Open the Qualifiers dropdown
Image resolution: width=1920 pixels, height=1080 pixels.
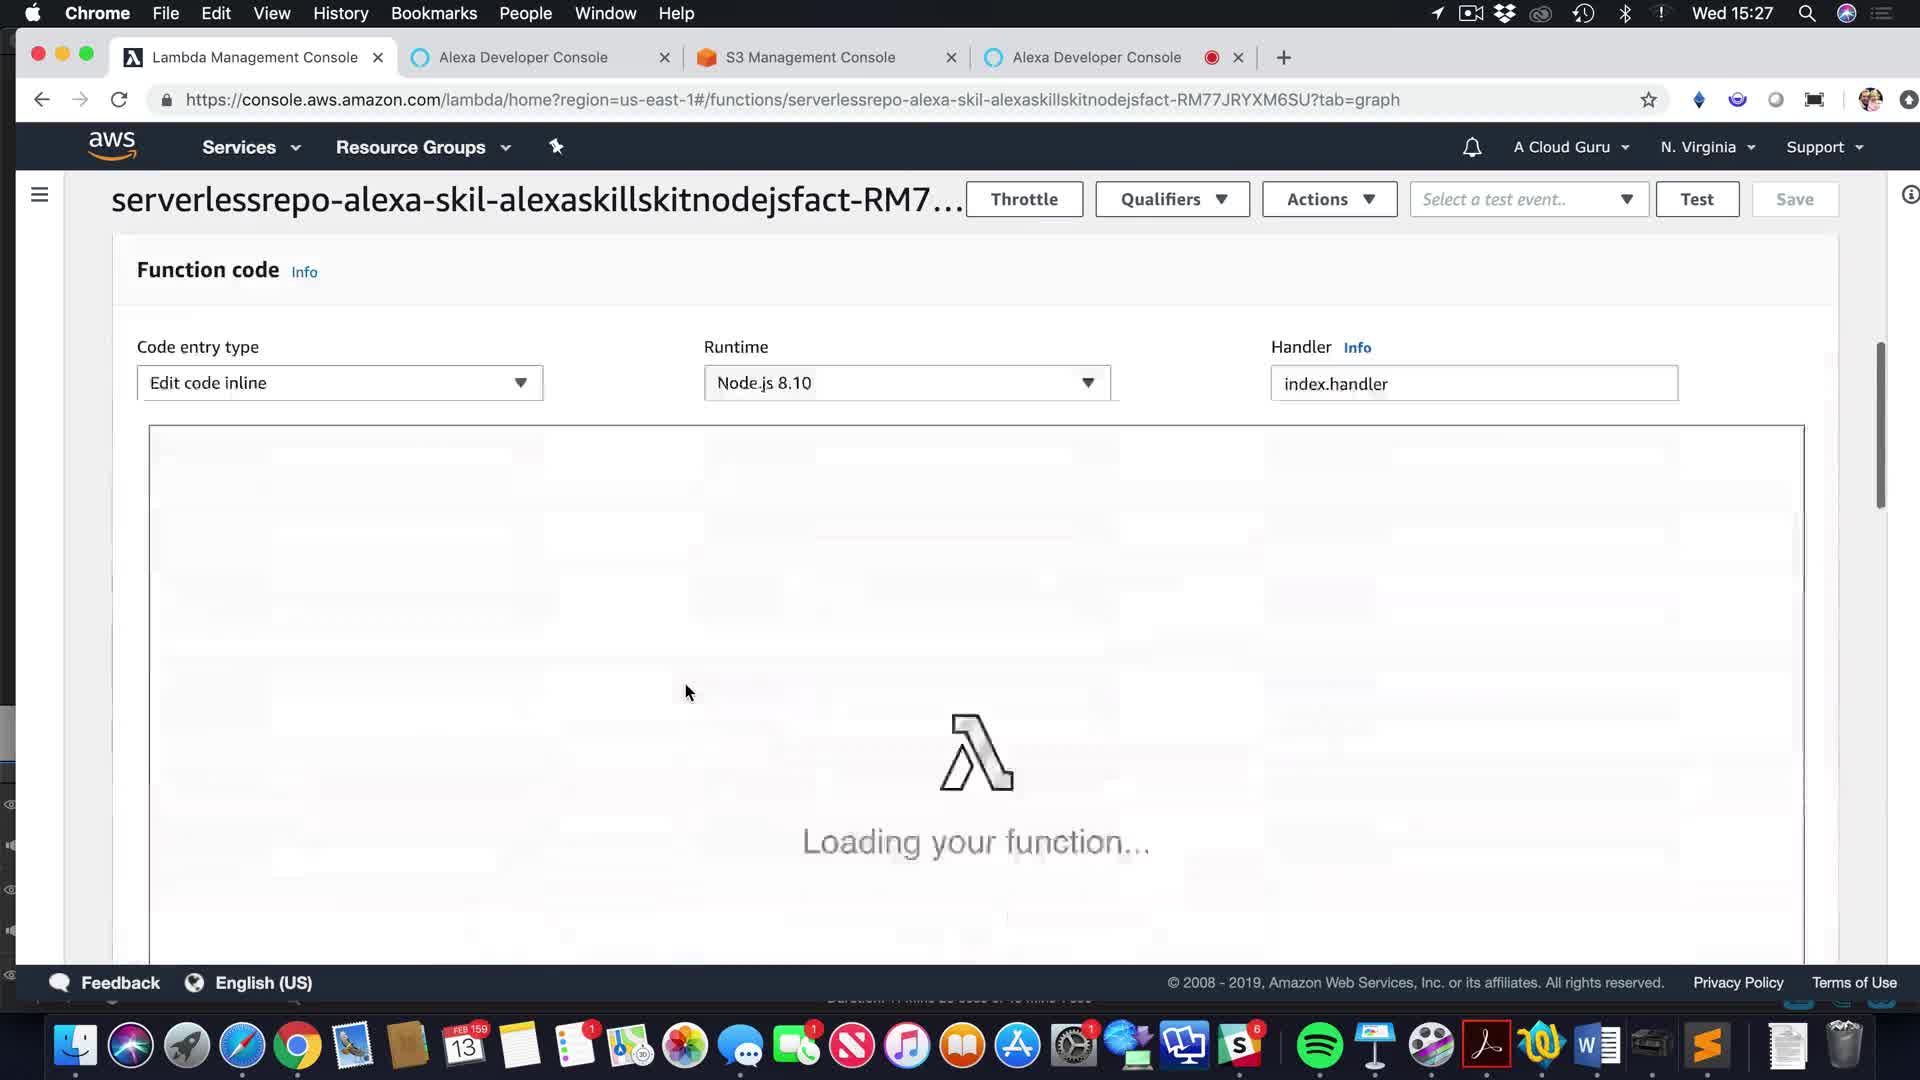[1172, 199]
